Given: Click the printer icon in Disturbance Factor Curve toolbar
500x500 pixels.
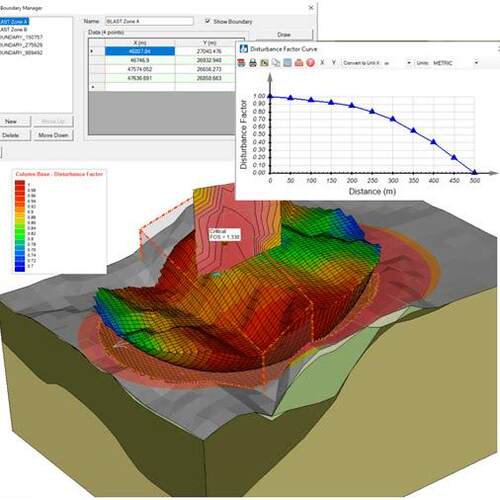Looking at the screenshot, I should pos(253,62).
